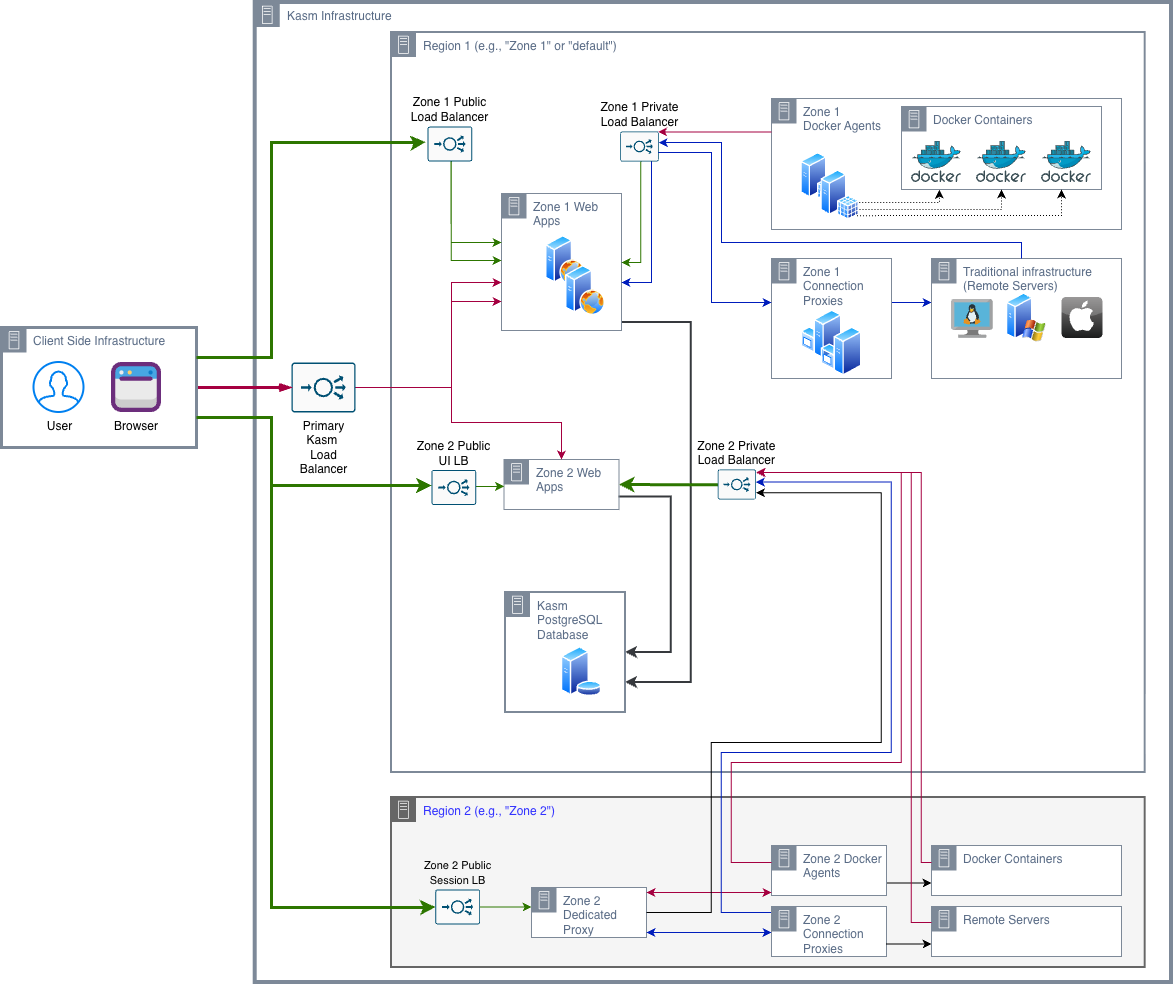Select the Zone 2 Public Session LB icon
The width and height of the screenshot is (1174, 984).
(457, 907)
